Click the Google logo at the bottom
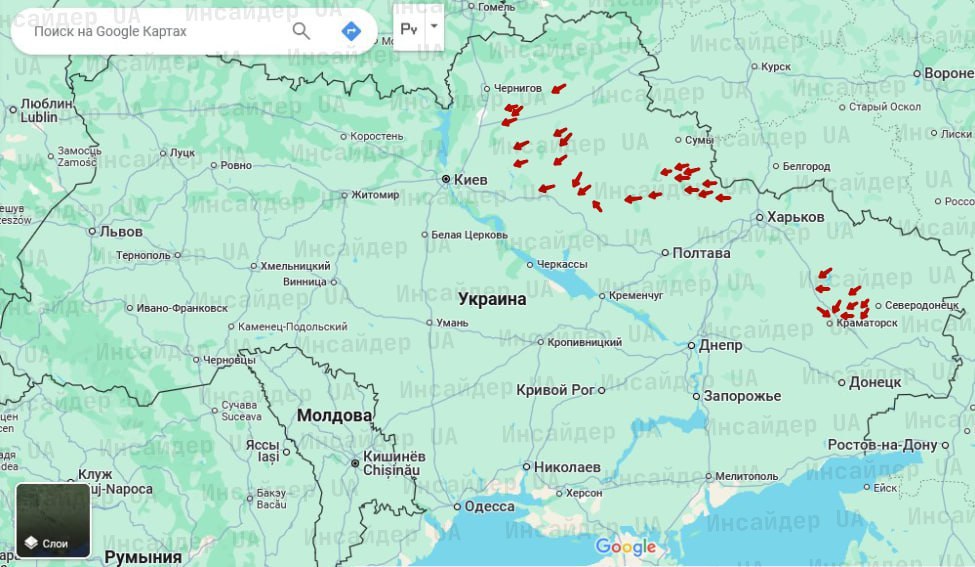 [x=626, y=547]
